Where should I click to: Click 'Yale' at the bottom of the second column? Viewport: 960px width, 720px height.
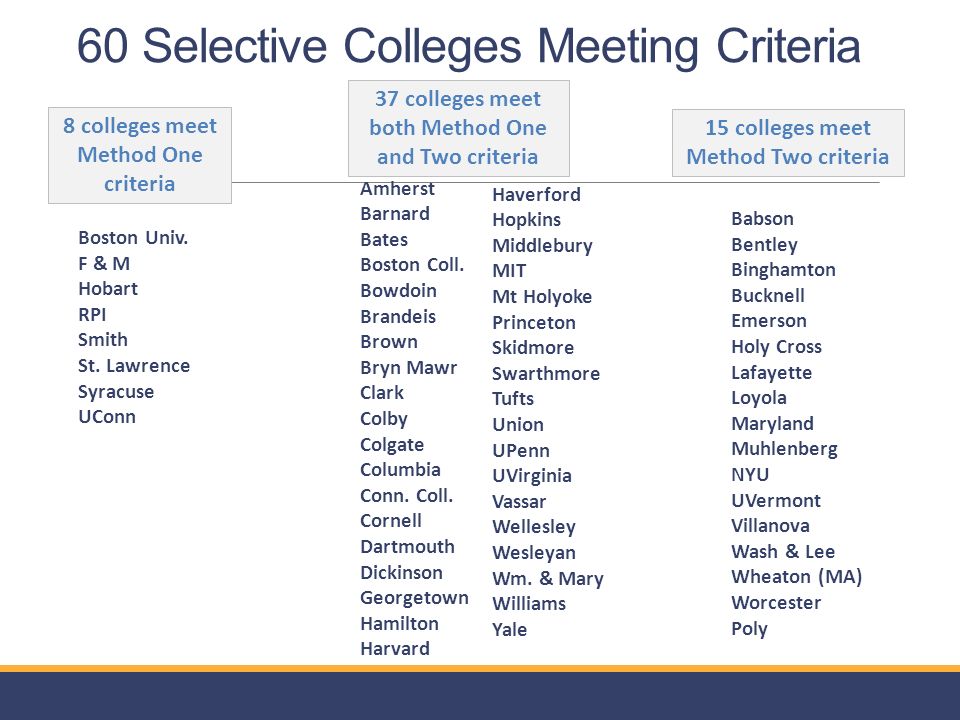click(509, 629)
